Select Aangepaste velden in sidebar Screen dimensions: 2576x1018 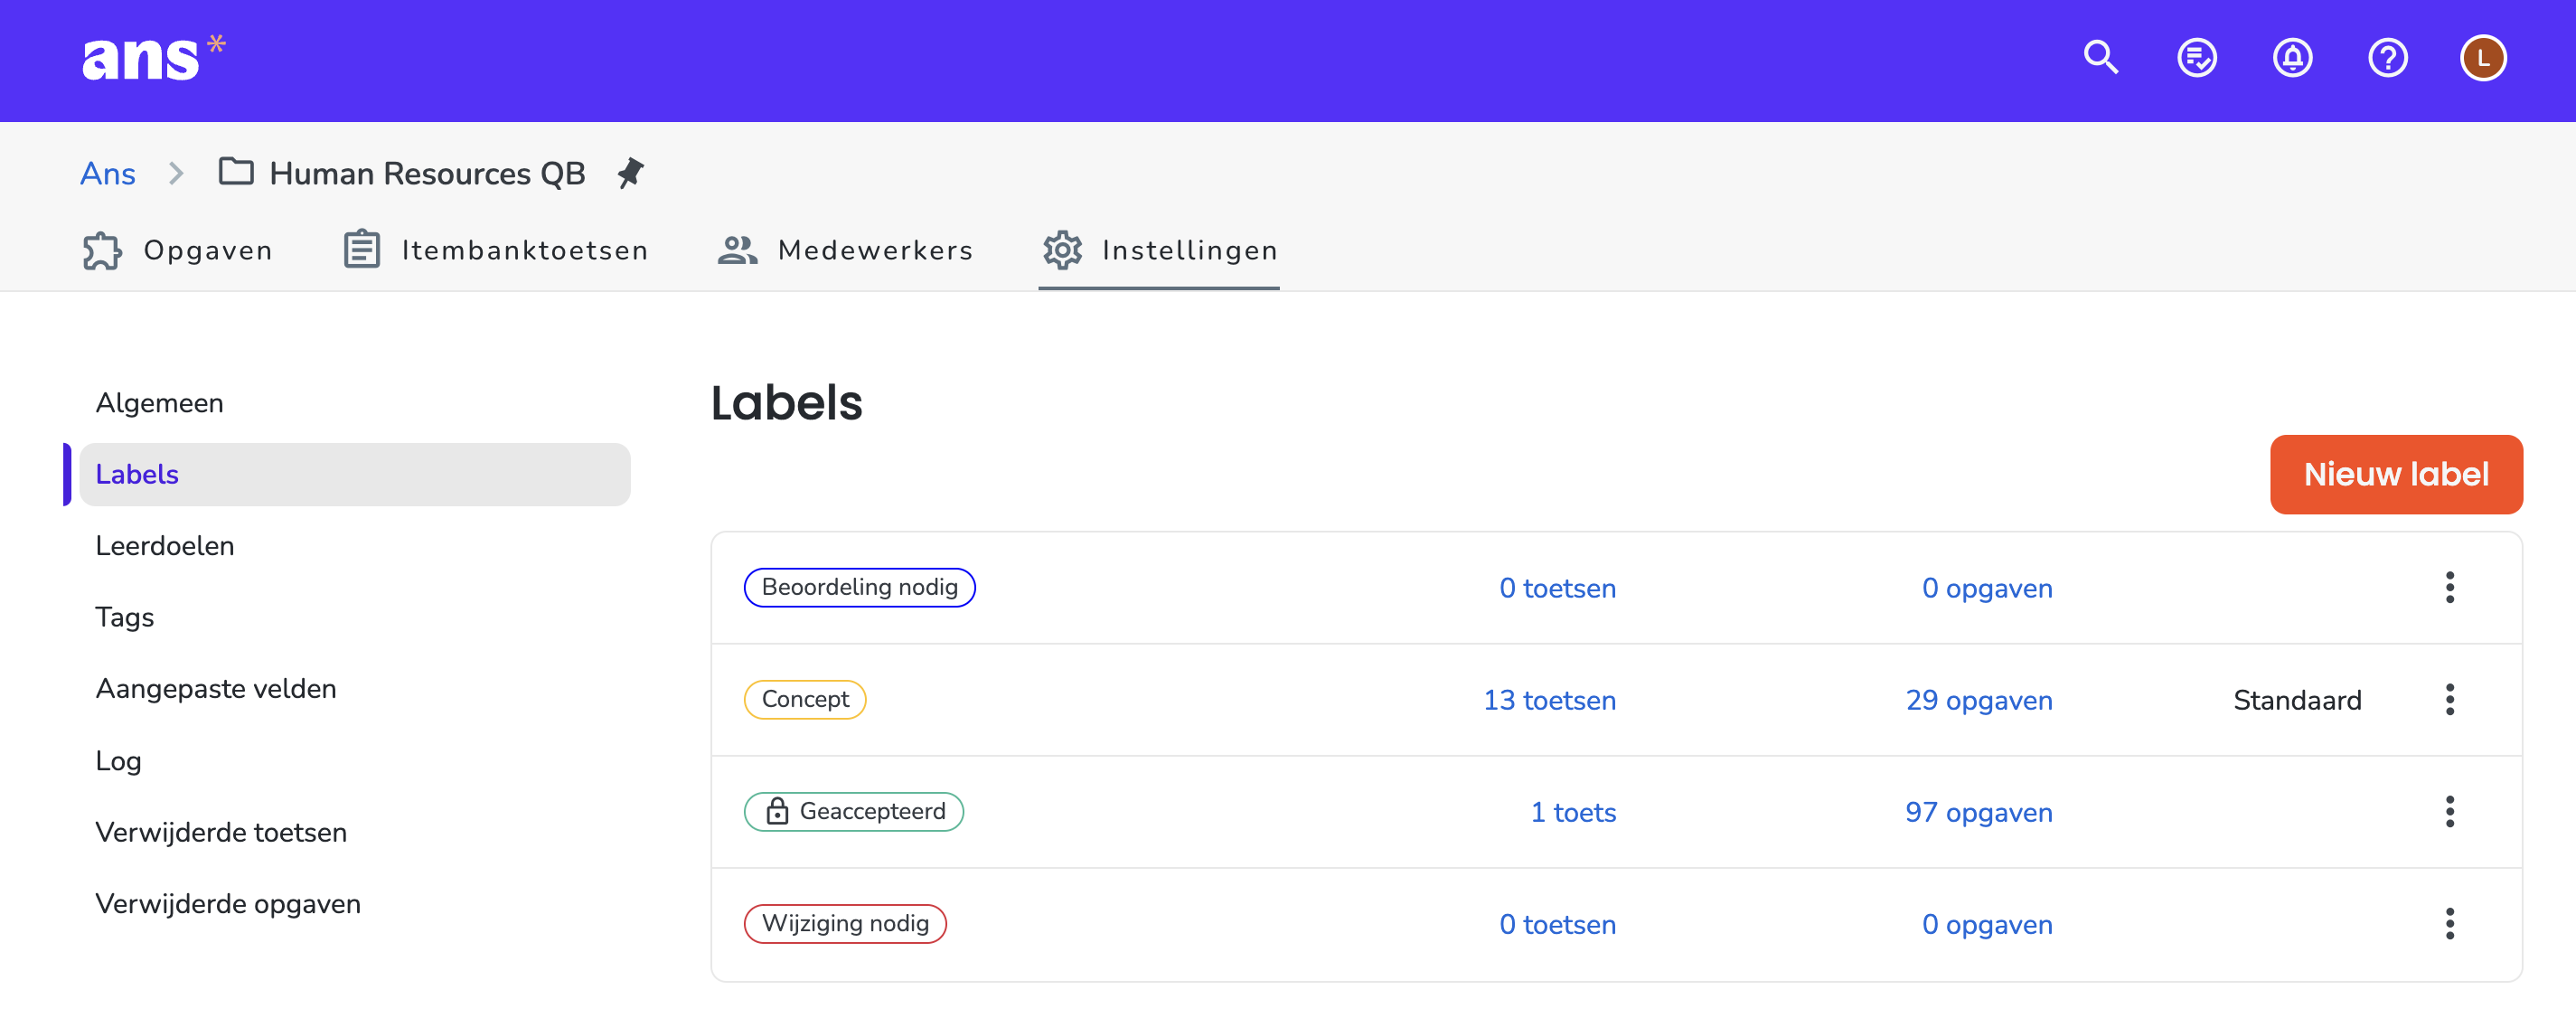point(355,689)
